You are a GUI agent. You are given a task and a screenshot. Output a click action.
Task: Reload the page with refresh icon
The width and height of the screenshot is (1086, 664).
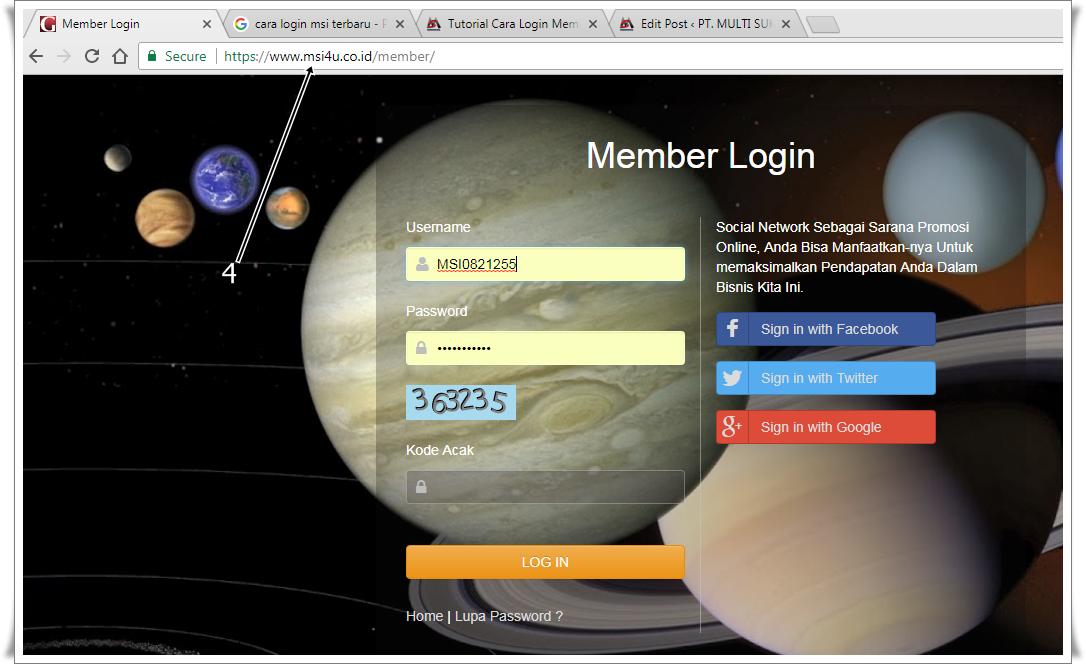[91, 56]
